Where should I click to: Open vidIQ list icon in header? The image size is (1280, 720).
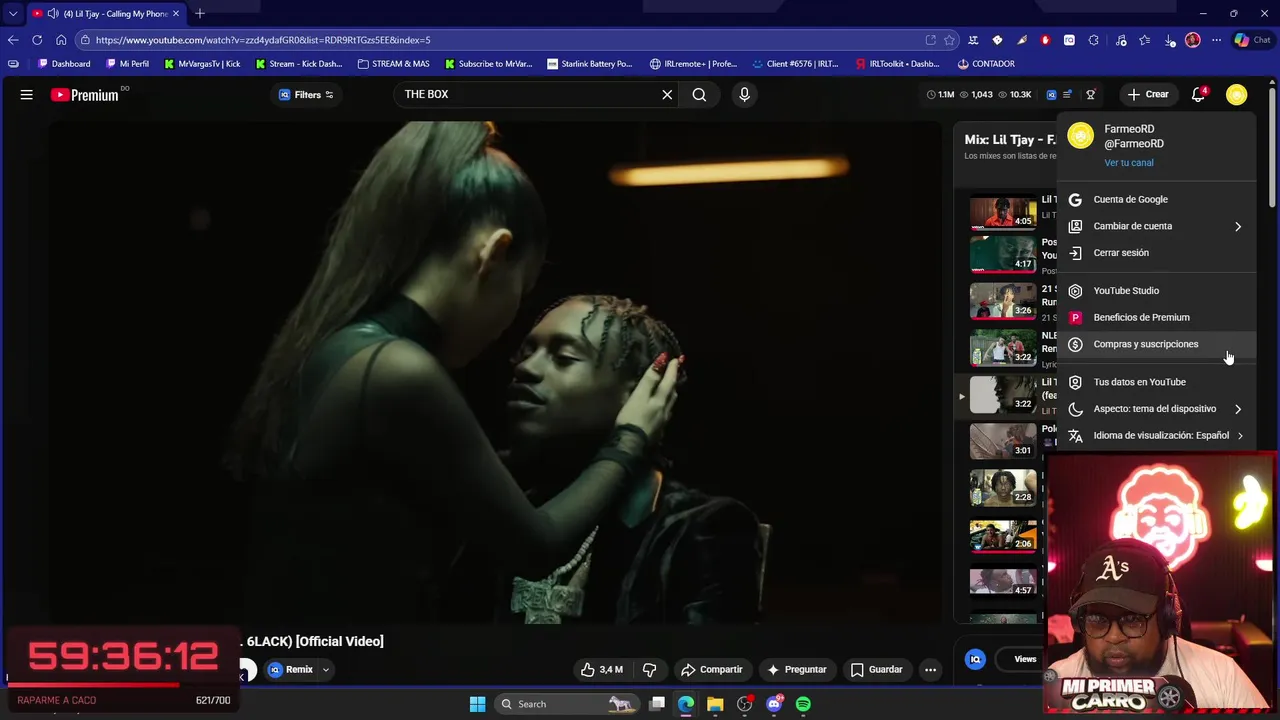click(x=1067, y=95)
